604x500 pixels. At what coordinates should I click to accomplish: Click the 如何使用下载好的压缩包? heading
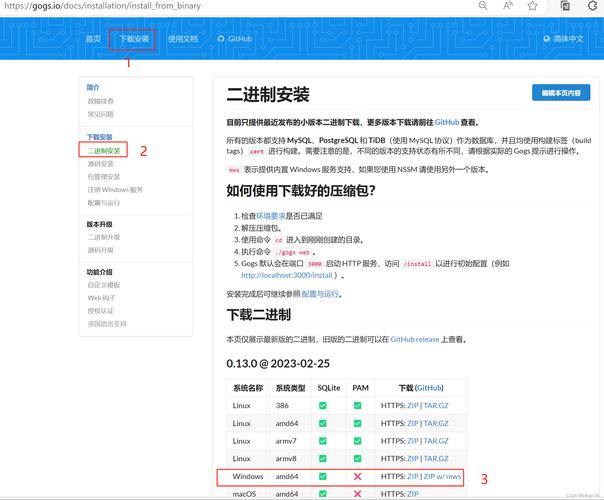(x=301, y=191)
